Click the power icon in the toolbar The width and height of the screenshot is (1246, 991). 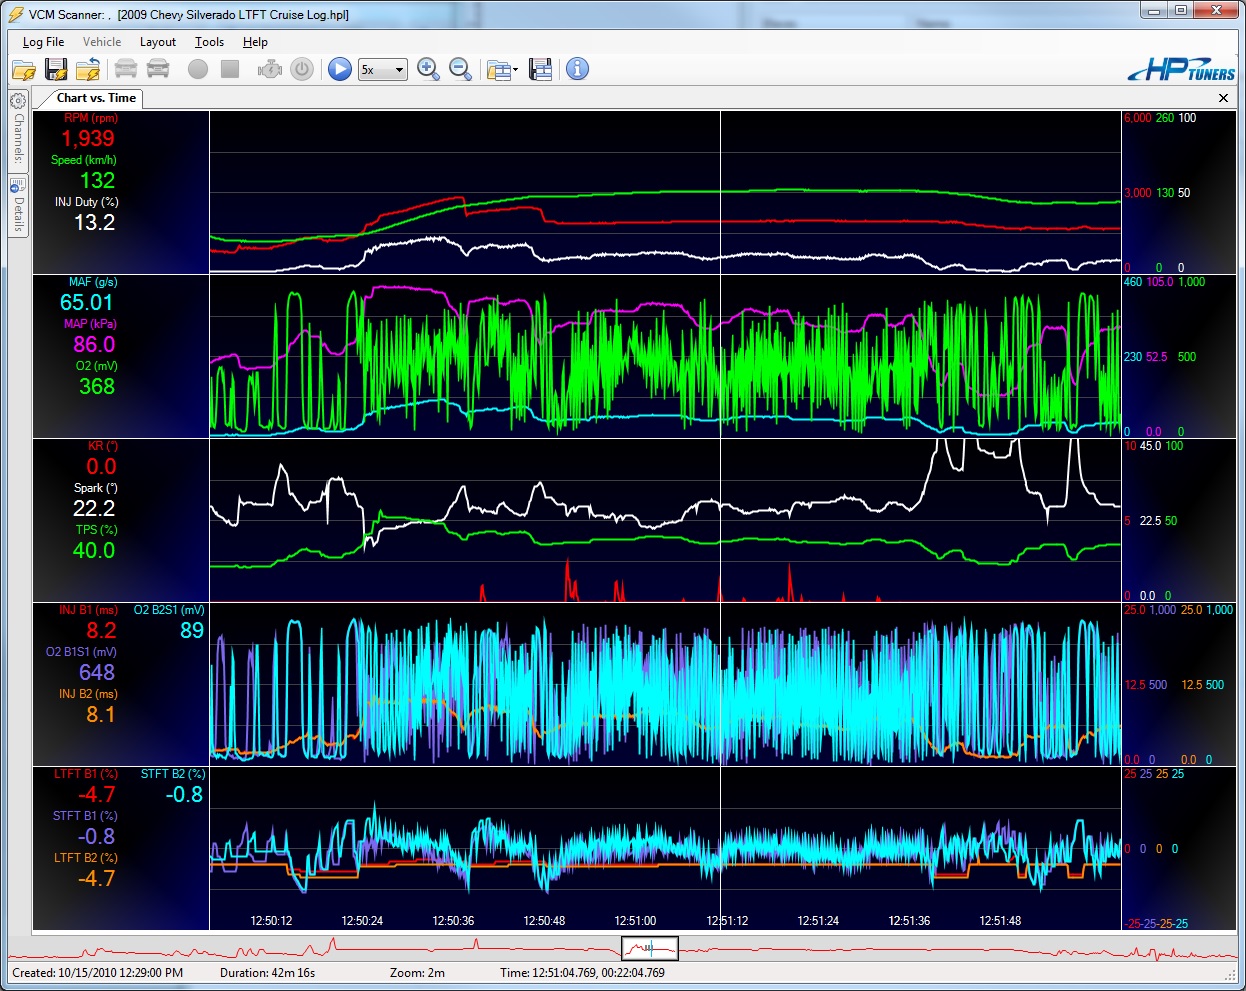point(302,69)
